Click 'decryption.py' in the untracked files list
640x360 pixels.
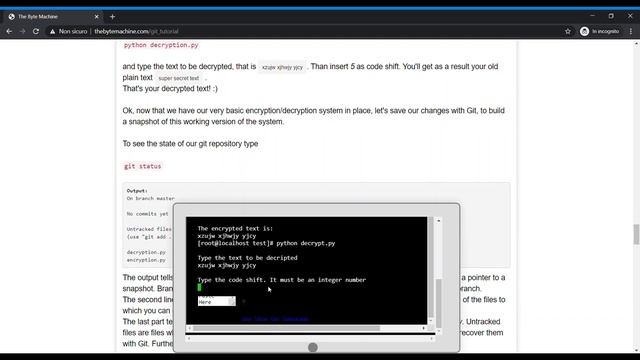(x=146, y=252)
